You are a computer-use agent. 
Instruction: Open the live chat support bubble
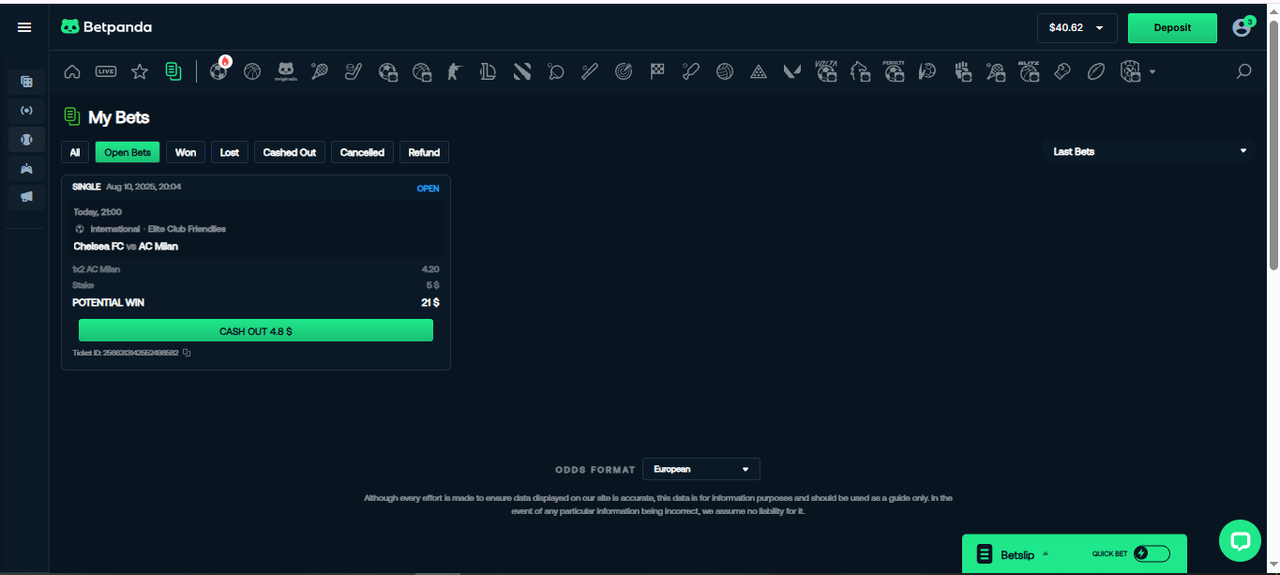pos(1240,541)
